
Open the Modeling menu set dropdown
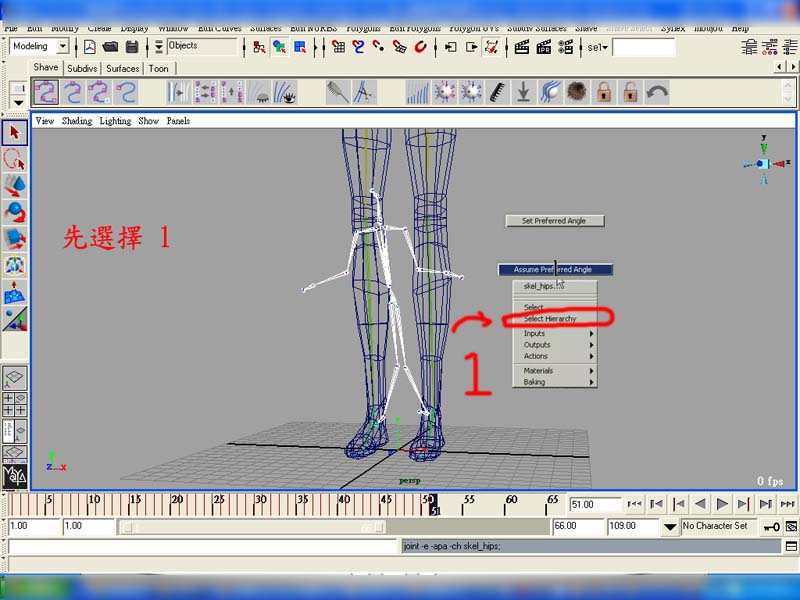(62, 46)
